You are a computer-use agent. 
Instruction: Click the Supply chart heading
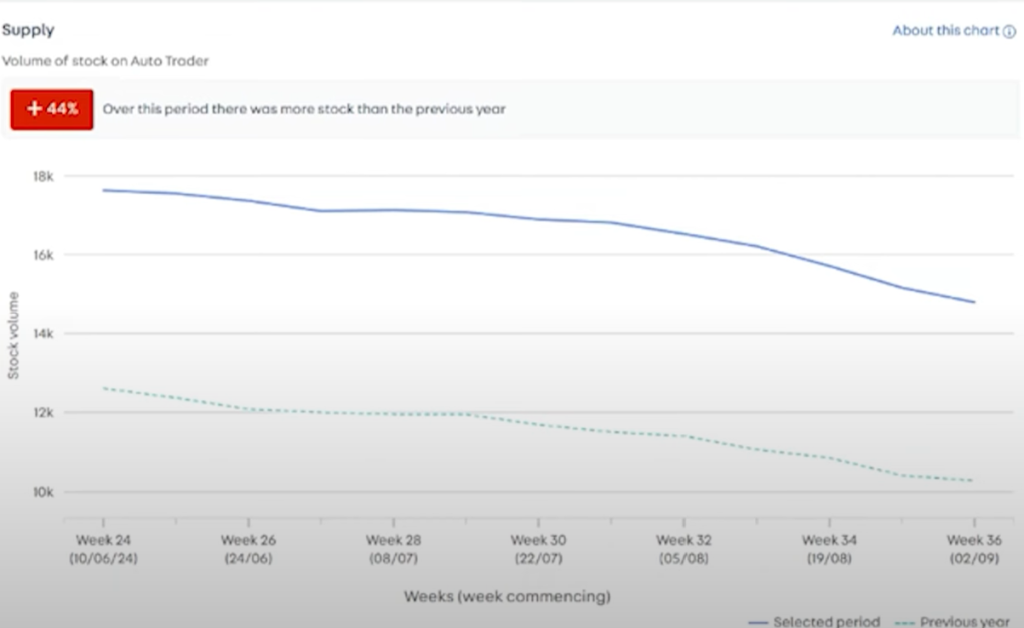28,30
